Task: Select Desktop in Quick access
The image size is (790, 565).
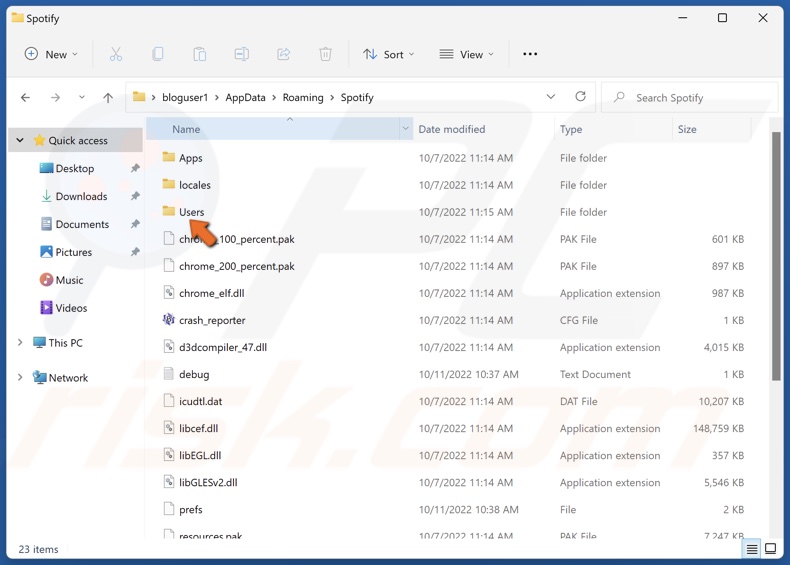Action: click(75, 168)
